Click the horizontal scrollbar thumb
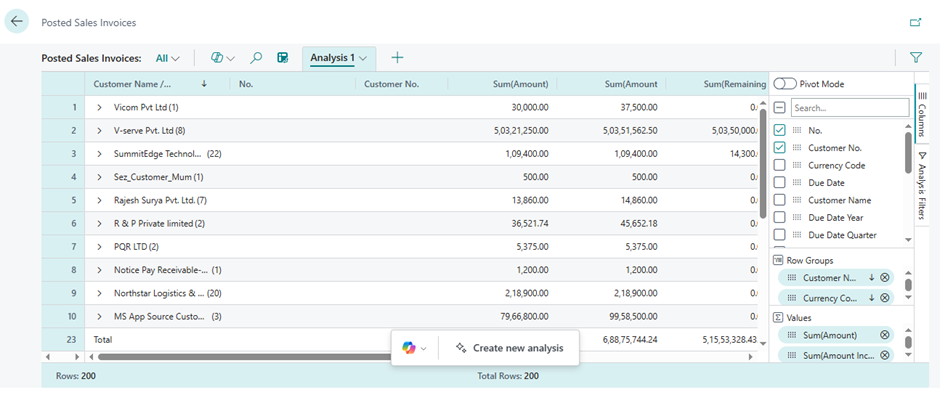 pos(245,357)
